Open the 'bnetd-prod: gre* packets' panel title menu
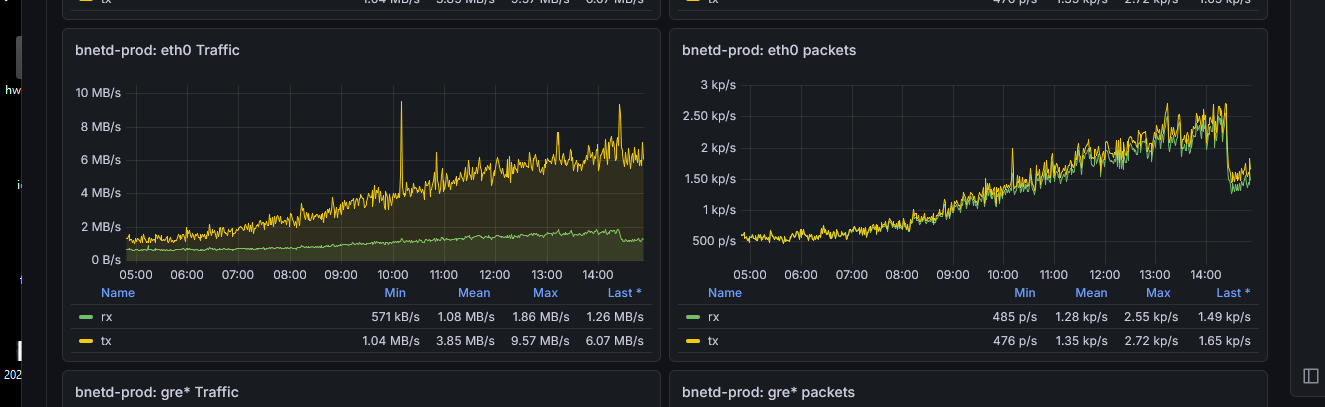The image size is (1325, 407). click(768, 391)
